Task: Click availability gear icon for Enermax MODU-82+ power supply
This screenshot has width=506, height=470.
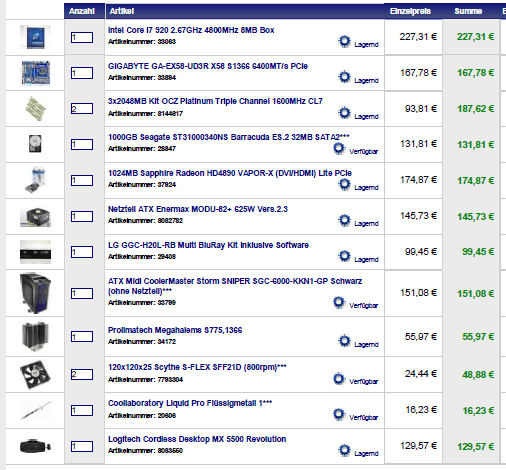Action: pos(344,220)
